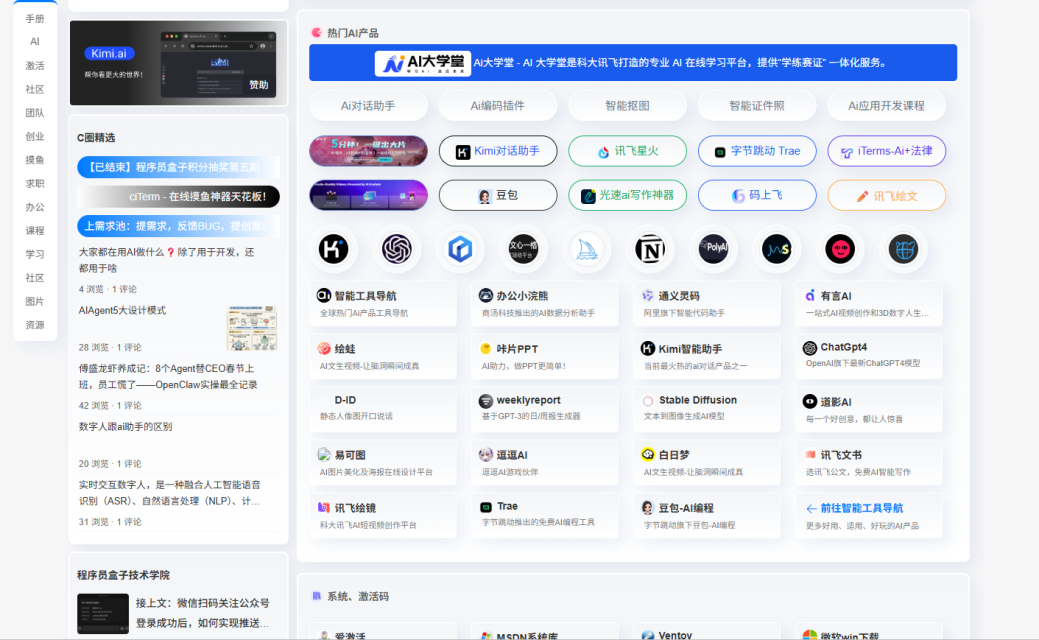
Task: Open the ChatGPT round logo icon
Action: click(397, 250)
